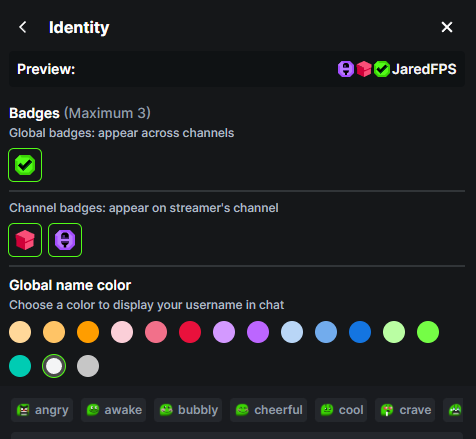This screenshot has width=476, height=439.
Task: Toggle the red cube channel badge
Action: tap(25, 240)
